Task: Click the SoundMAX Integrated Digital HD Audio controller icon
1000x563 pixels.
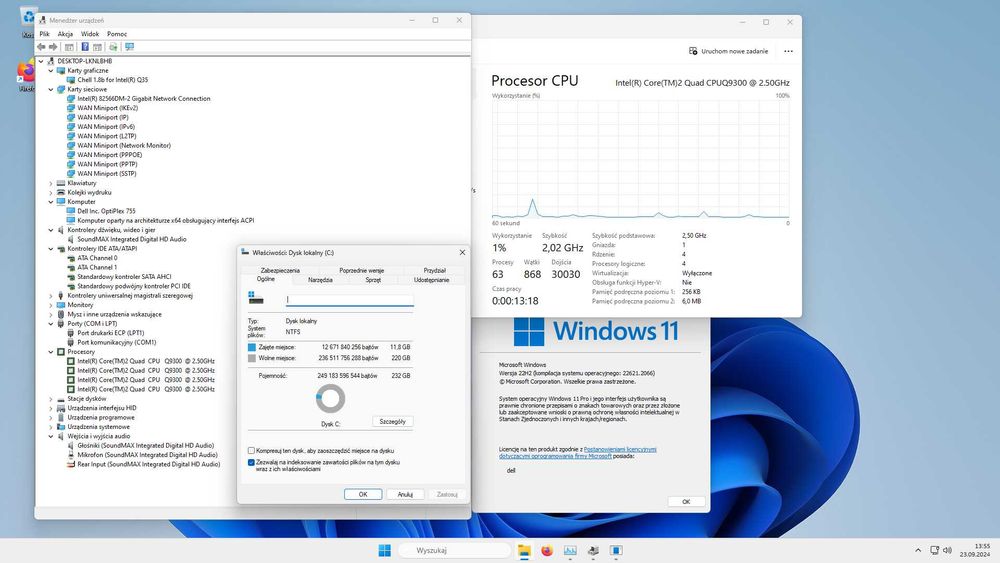Action: click(x=71, y=239)
